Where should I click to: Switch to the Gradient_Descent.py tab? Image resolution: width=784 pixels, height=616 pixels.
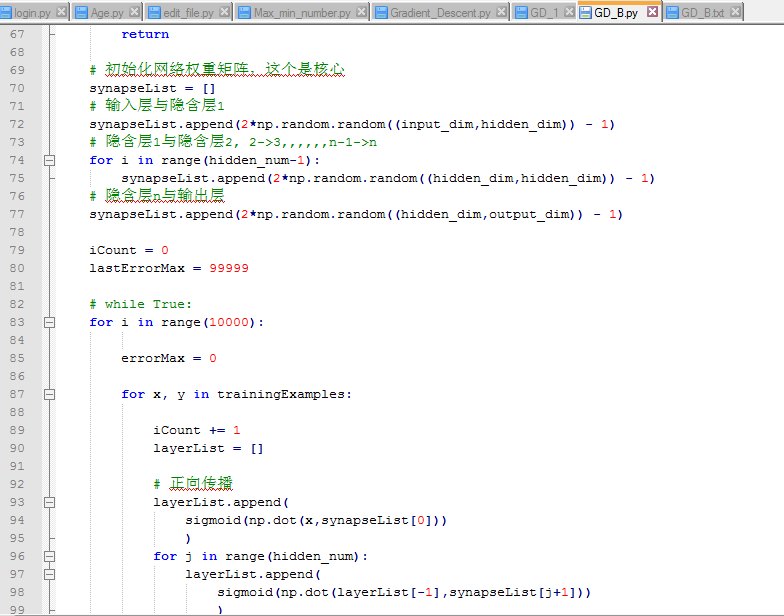(x=440, y=12)
